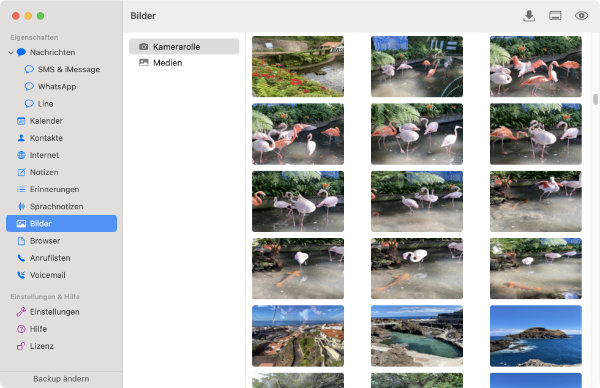Open Hilfe label
Image resolution: width=600 pixels, height=388 pixels.
(x=38, y=329)
